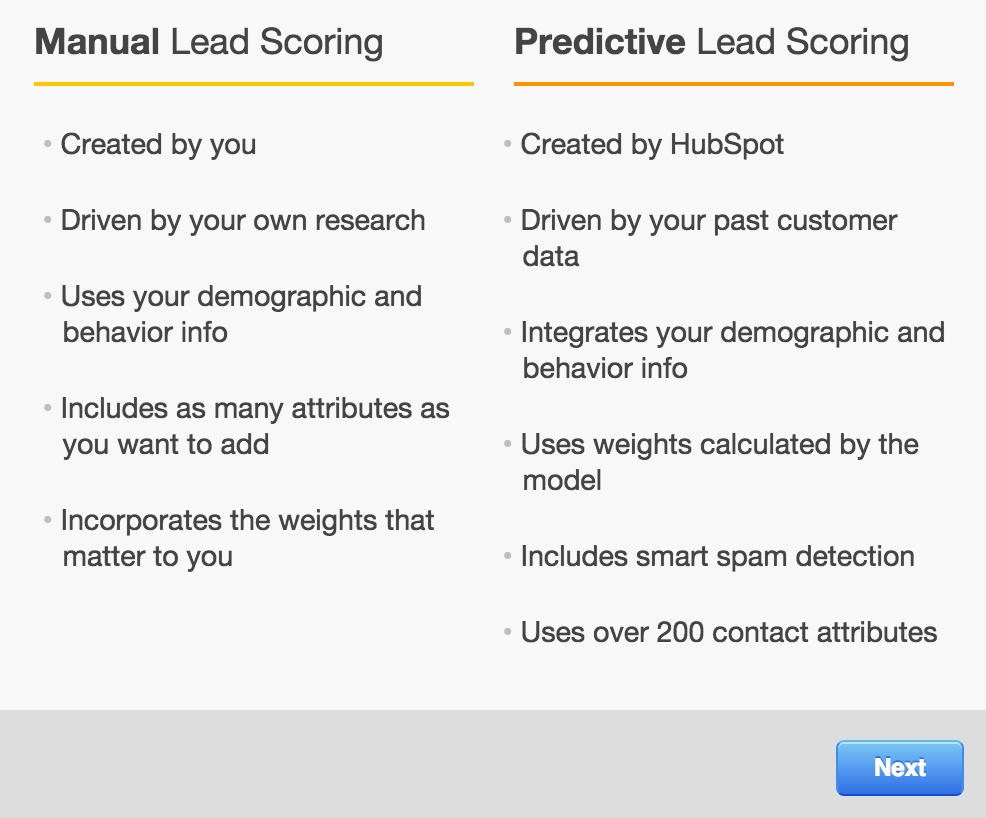
Task: Click 'Uses weights calculated by the model'
Action: 718,462
